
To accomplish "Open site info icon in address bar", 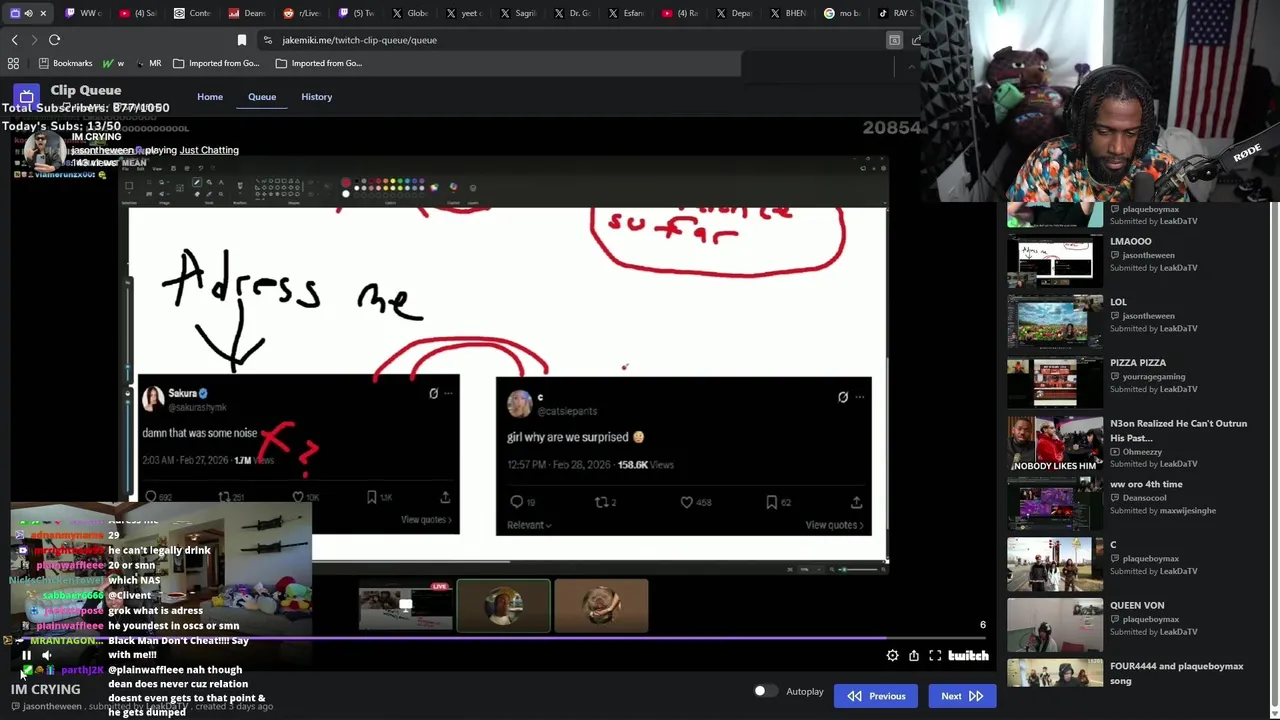I will (267, 40).
